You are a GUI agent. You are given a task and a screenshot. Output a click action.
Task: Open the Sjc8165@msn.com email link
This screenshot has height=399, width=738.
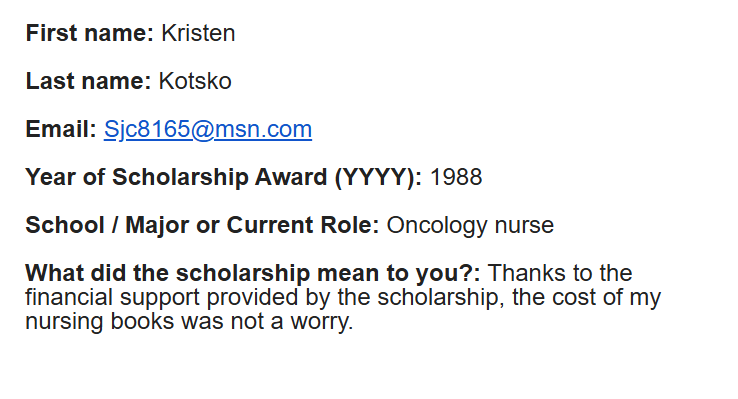pos(208,129)
